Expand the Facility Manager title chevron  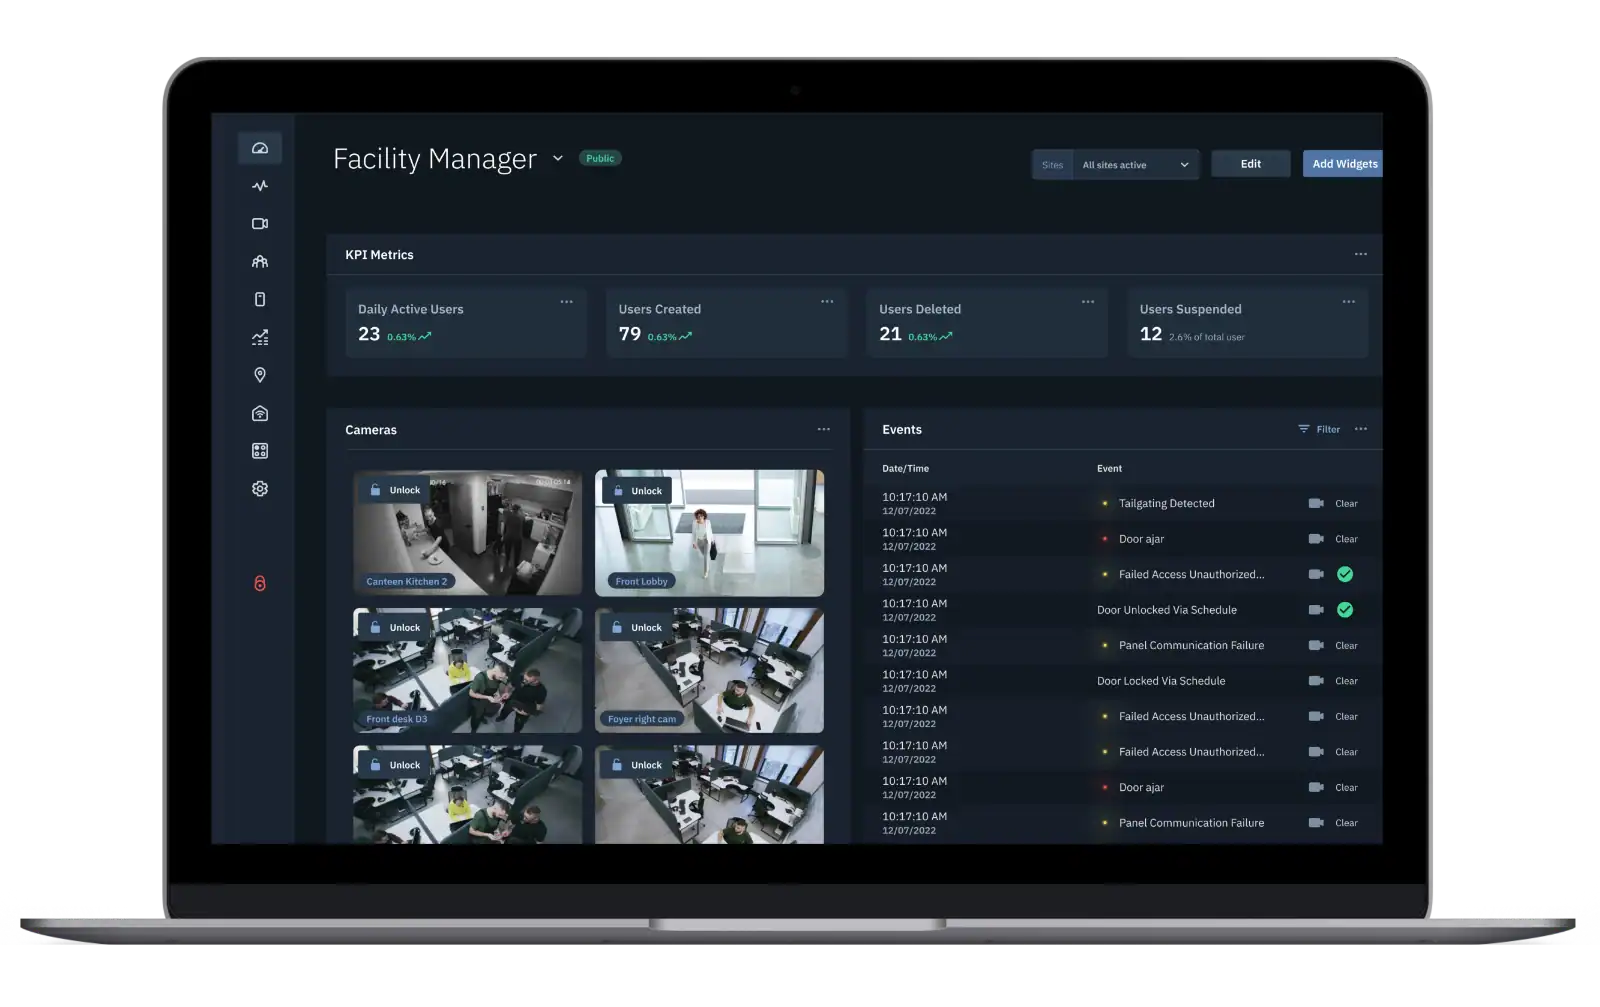[558, 158]
